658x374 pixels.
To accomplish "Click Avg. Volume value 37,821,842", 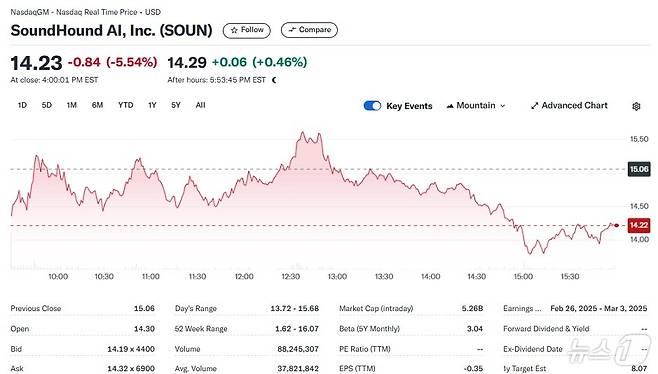I will coord(298,369).
